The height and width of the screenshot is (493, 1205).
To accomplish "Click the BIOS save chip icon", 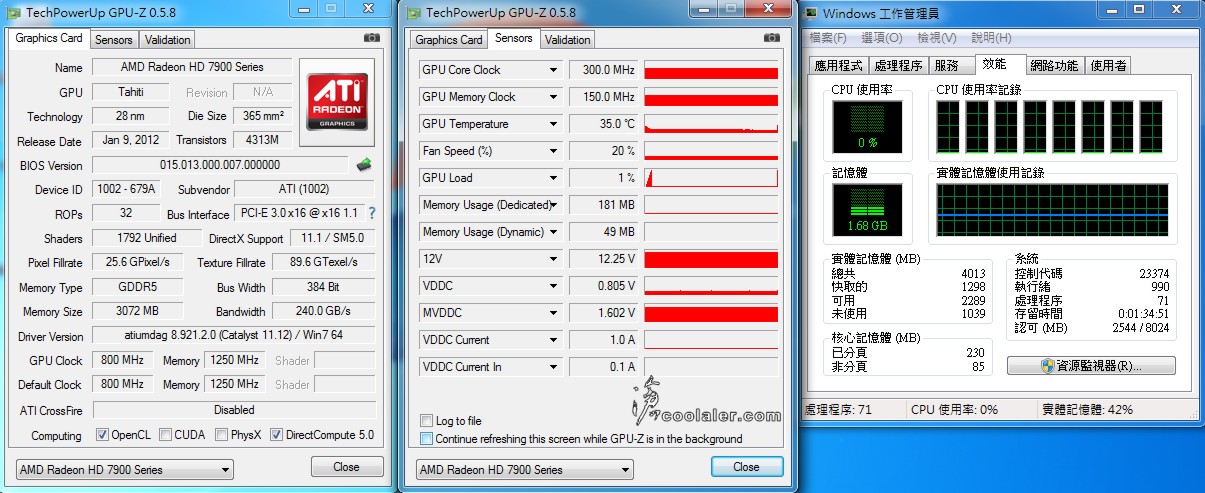I will [365, 165].
